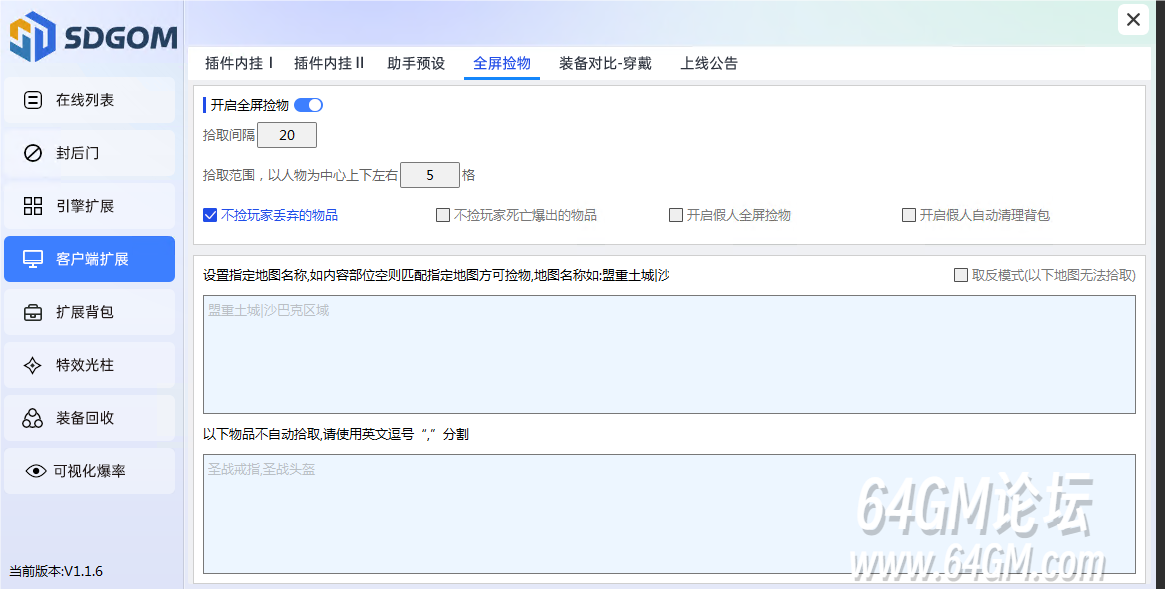This screenshot has width=1165, height=589.
Task: Click the 装备回收 recycle icon
Action: tap(33, 418)
